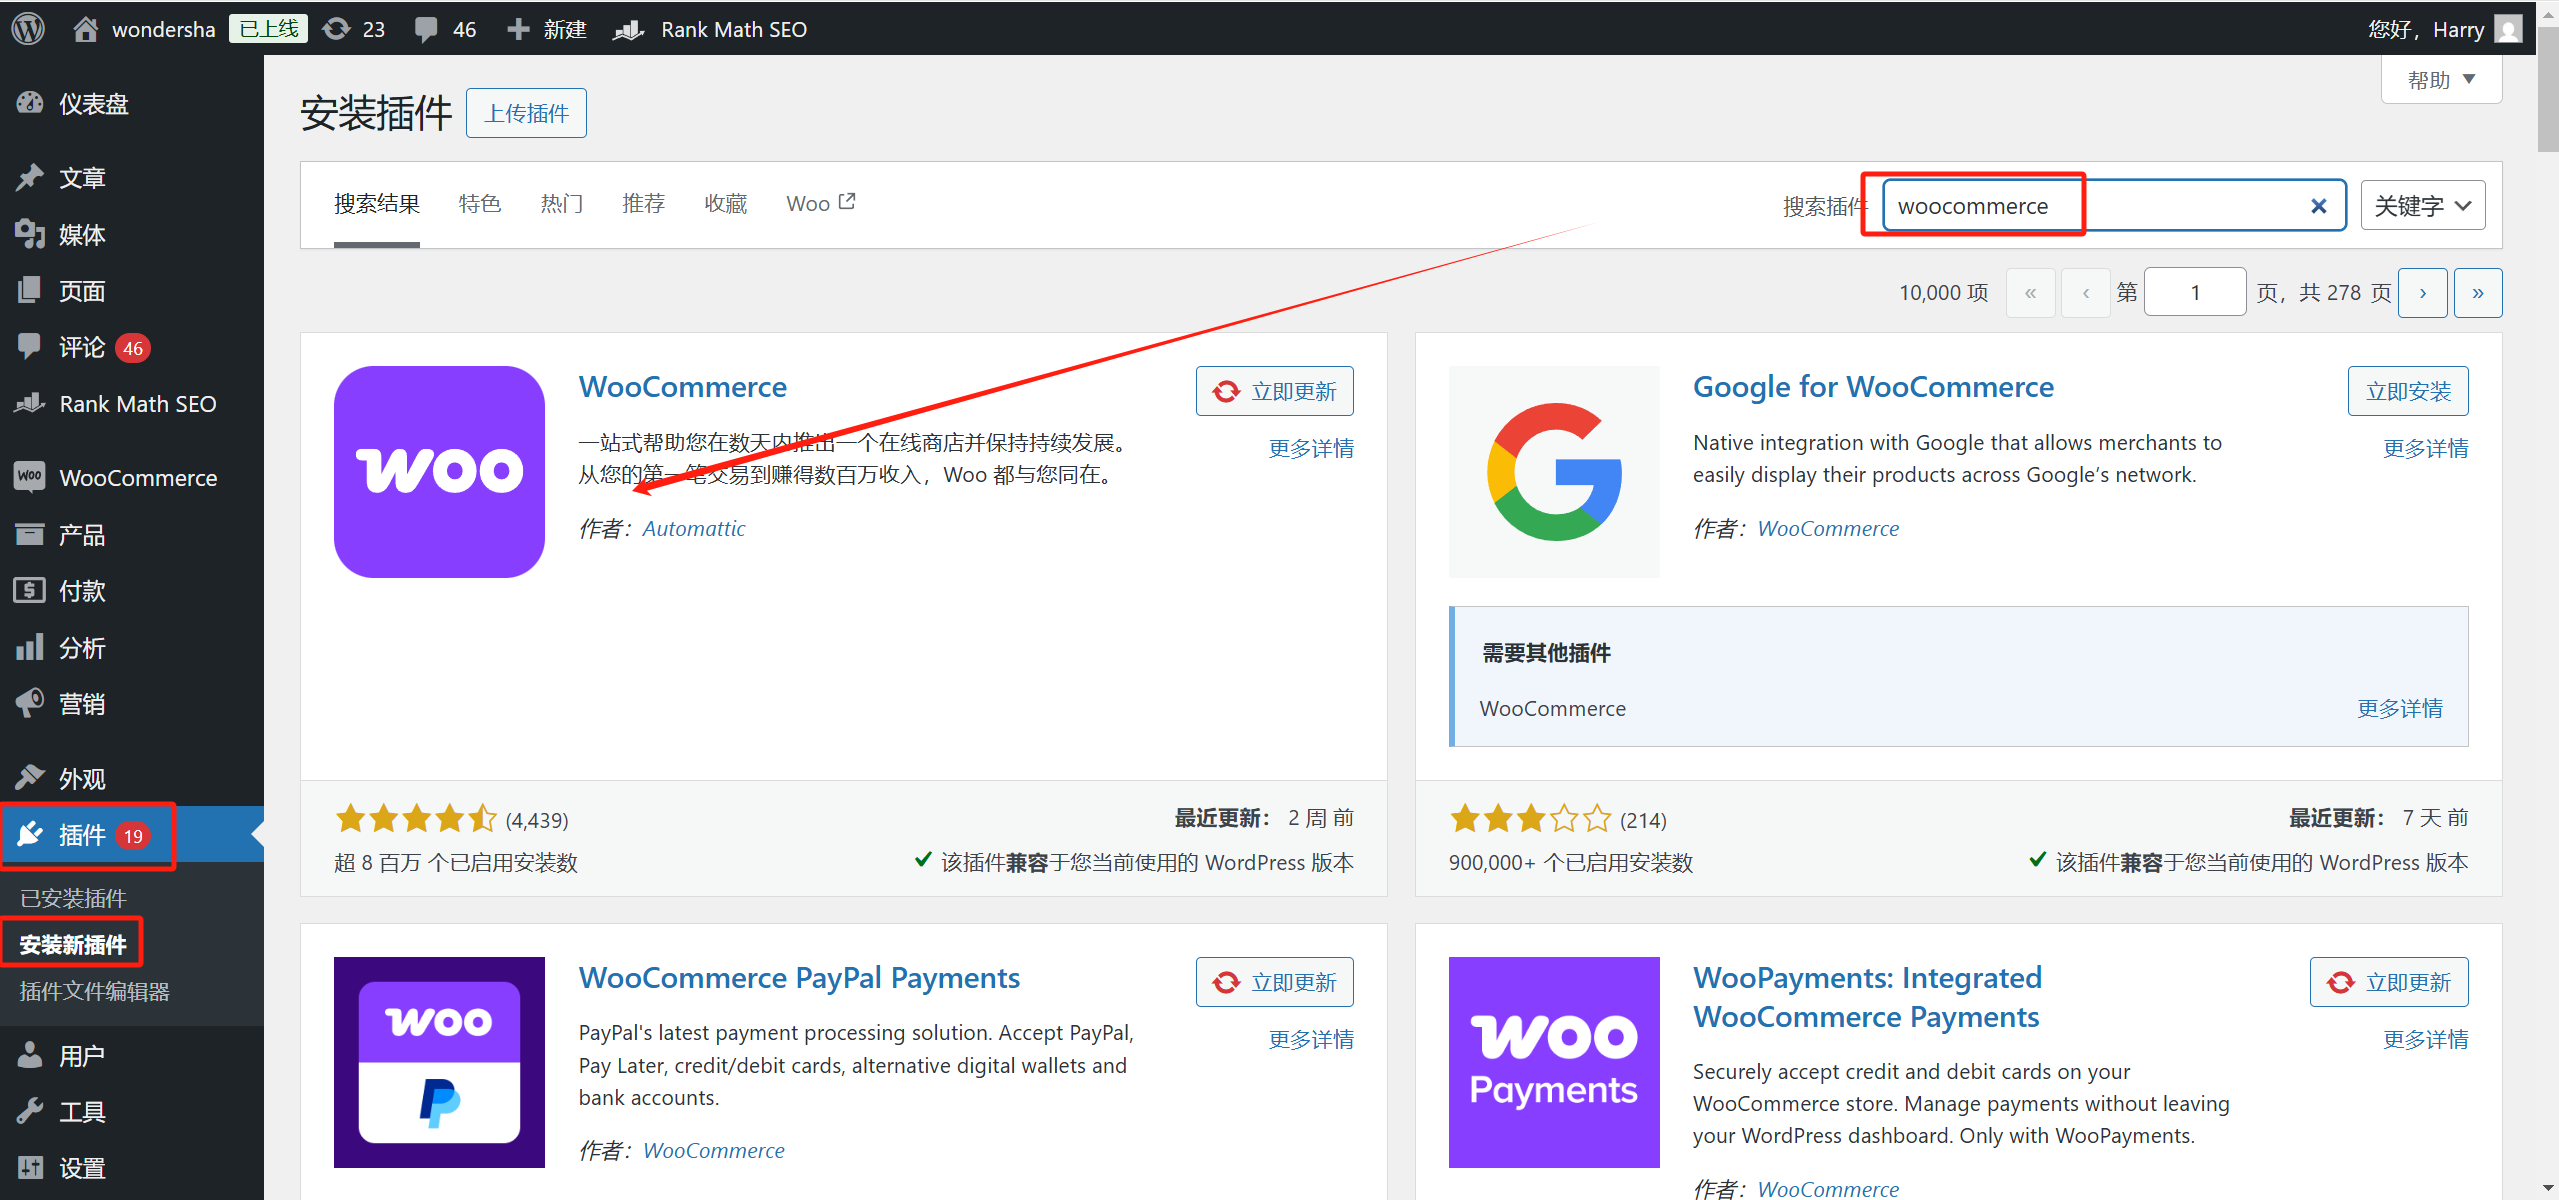This screenshot has width=2559, height=1200.
Task: Open the 付款 payments sidebar icon
Action: pos(30,590)
